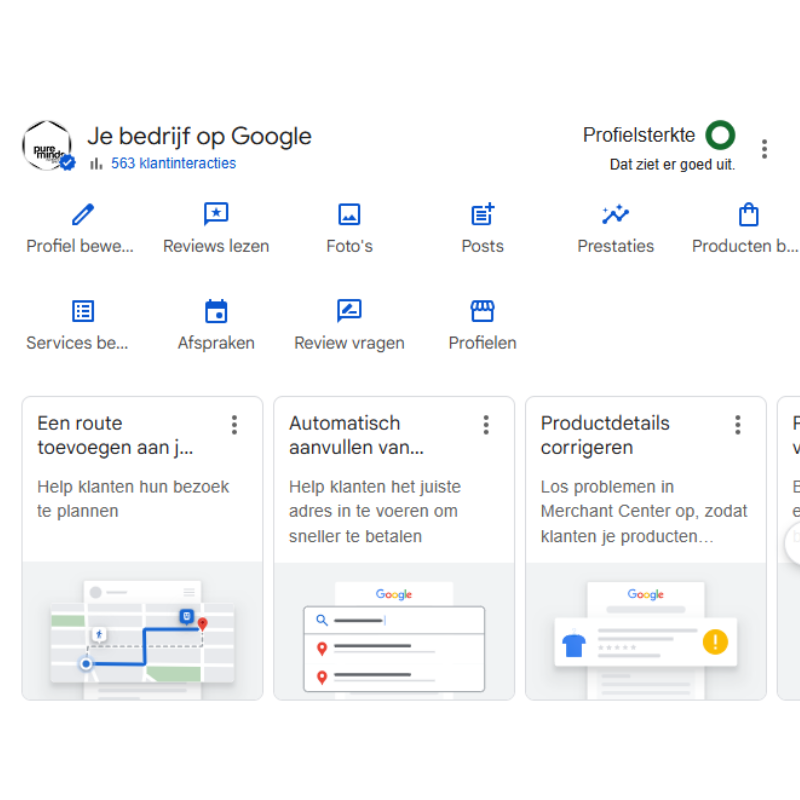Click the Posts icon
This screenshot has height=800, width=800.
coord(482,215)
